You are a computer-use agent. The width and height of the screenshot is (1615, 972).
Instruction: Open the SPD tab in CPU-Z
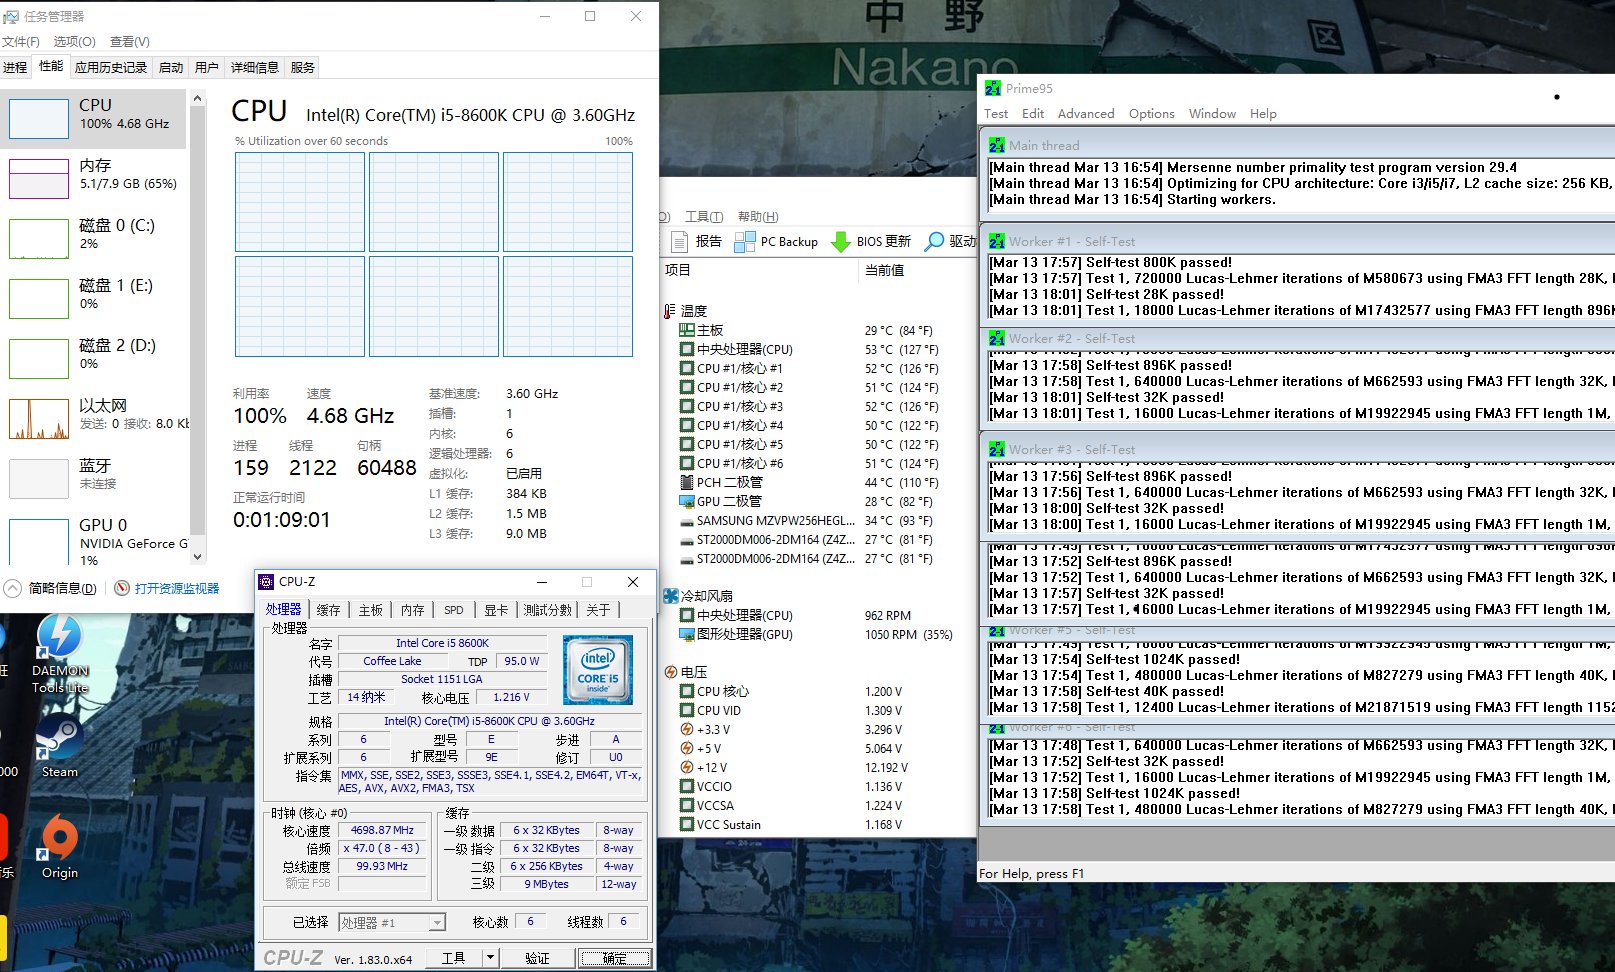[x=454, y=610]
